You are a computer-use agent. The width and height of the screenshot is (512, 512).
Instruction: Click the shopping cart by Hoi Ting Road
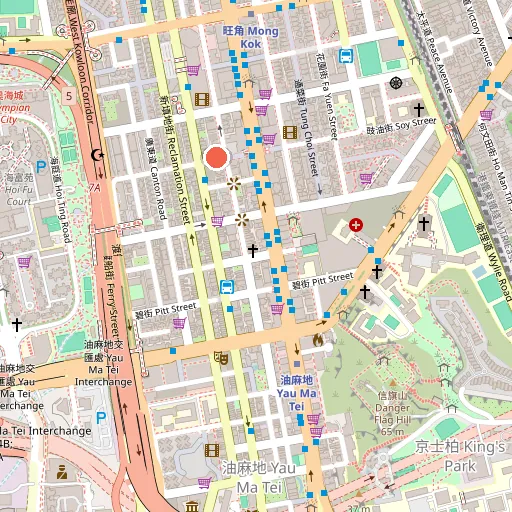tap(24, 262)
